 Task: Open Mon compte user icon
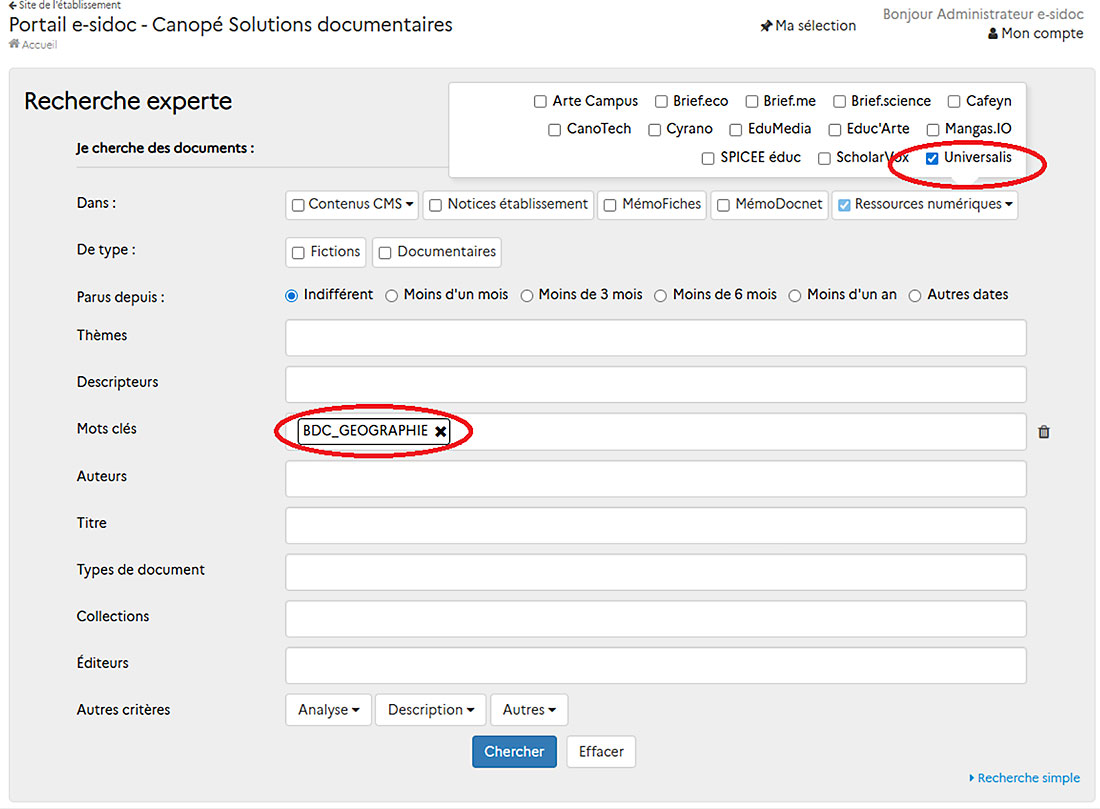pos(993,34)
